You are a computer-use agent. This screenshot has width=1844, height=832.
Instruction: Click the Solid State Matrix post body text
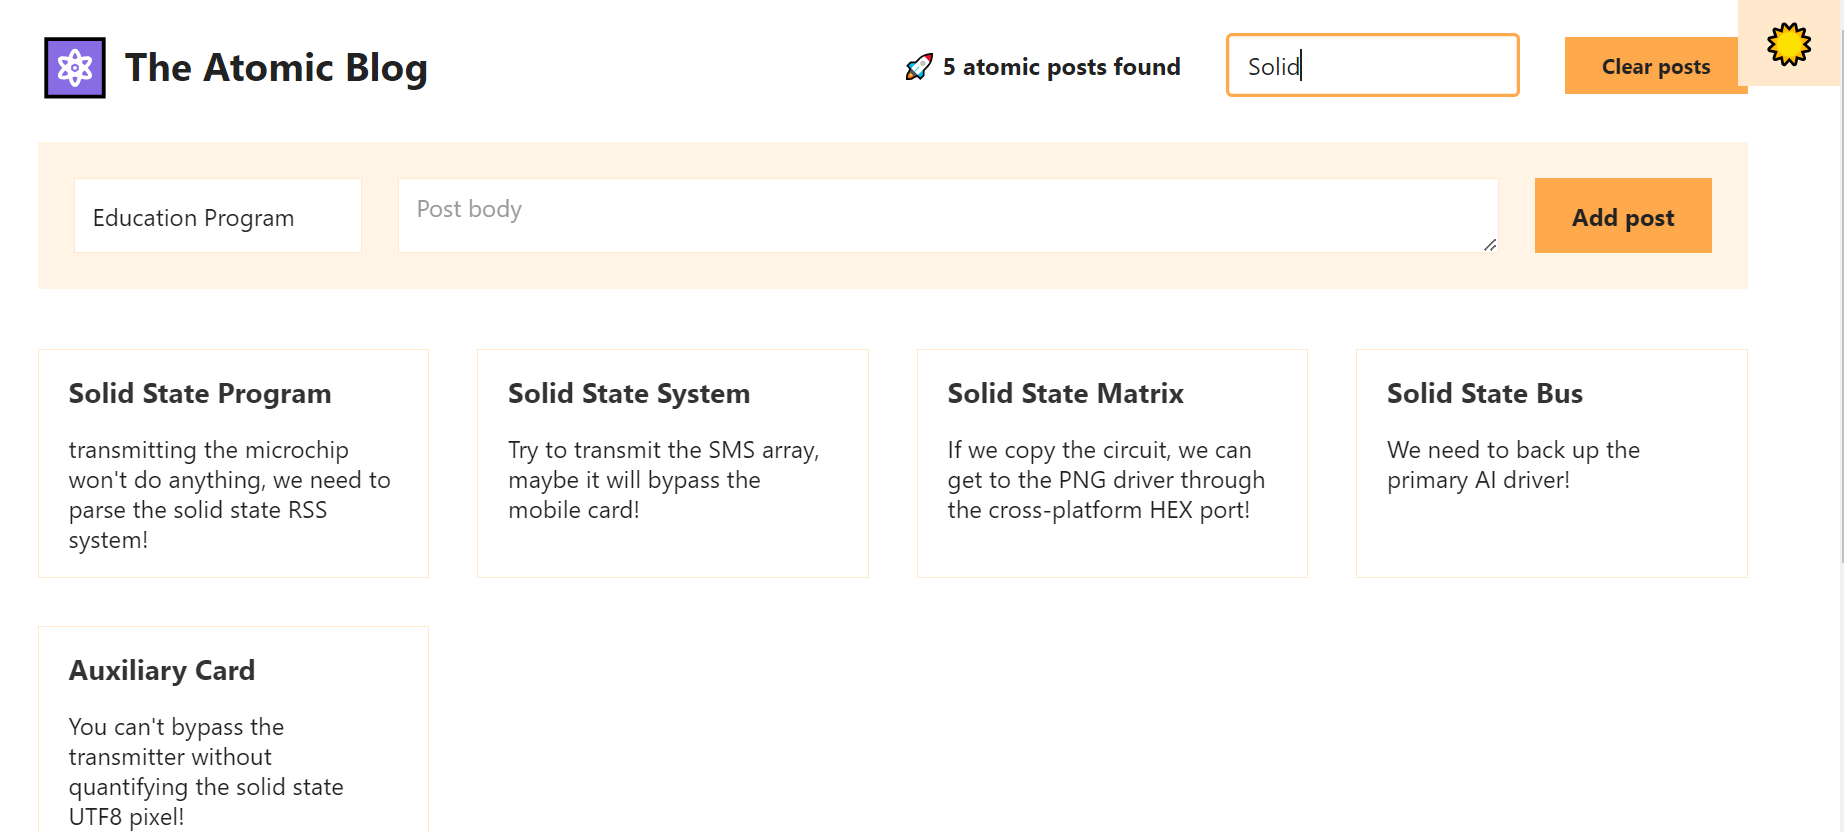tap(1105, 480)
